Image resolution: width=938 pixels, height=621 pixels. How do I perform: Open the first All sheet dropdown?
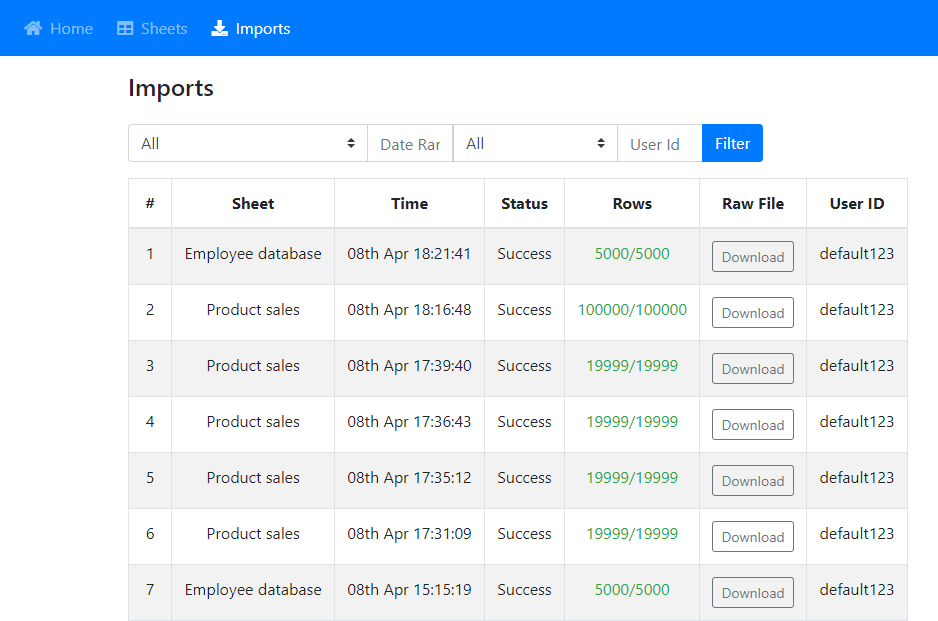coord(247,143)
